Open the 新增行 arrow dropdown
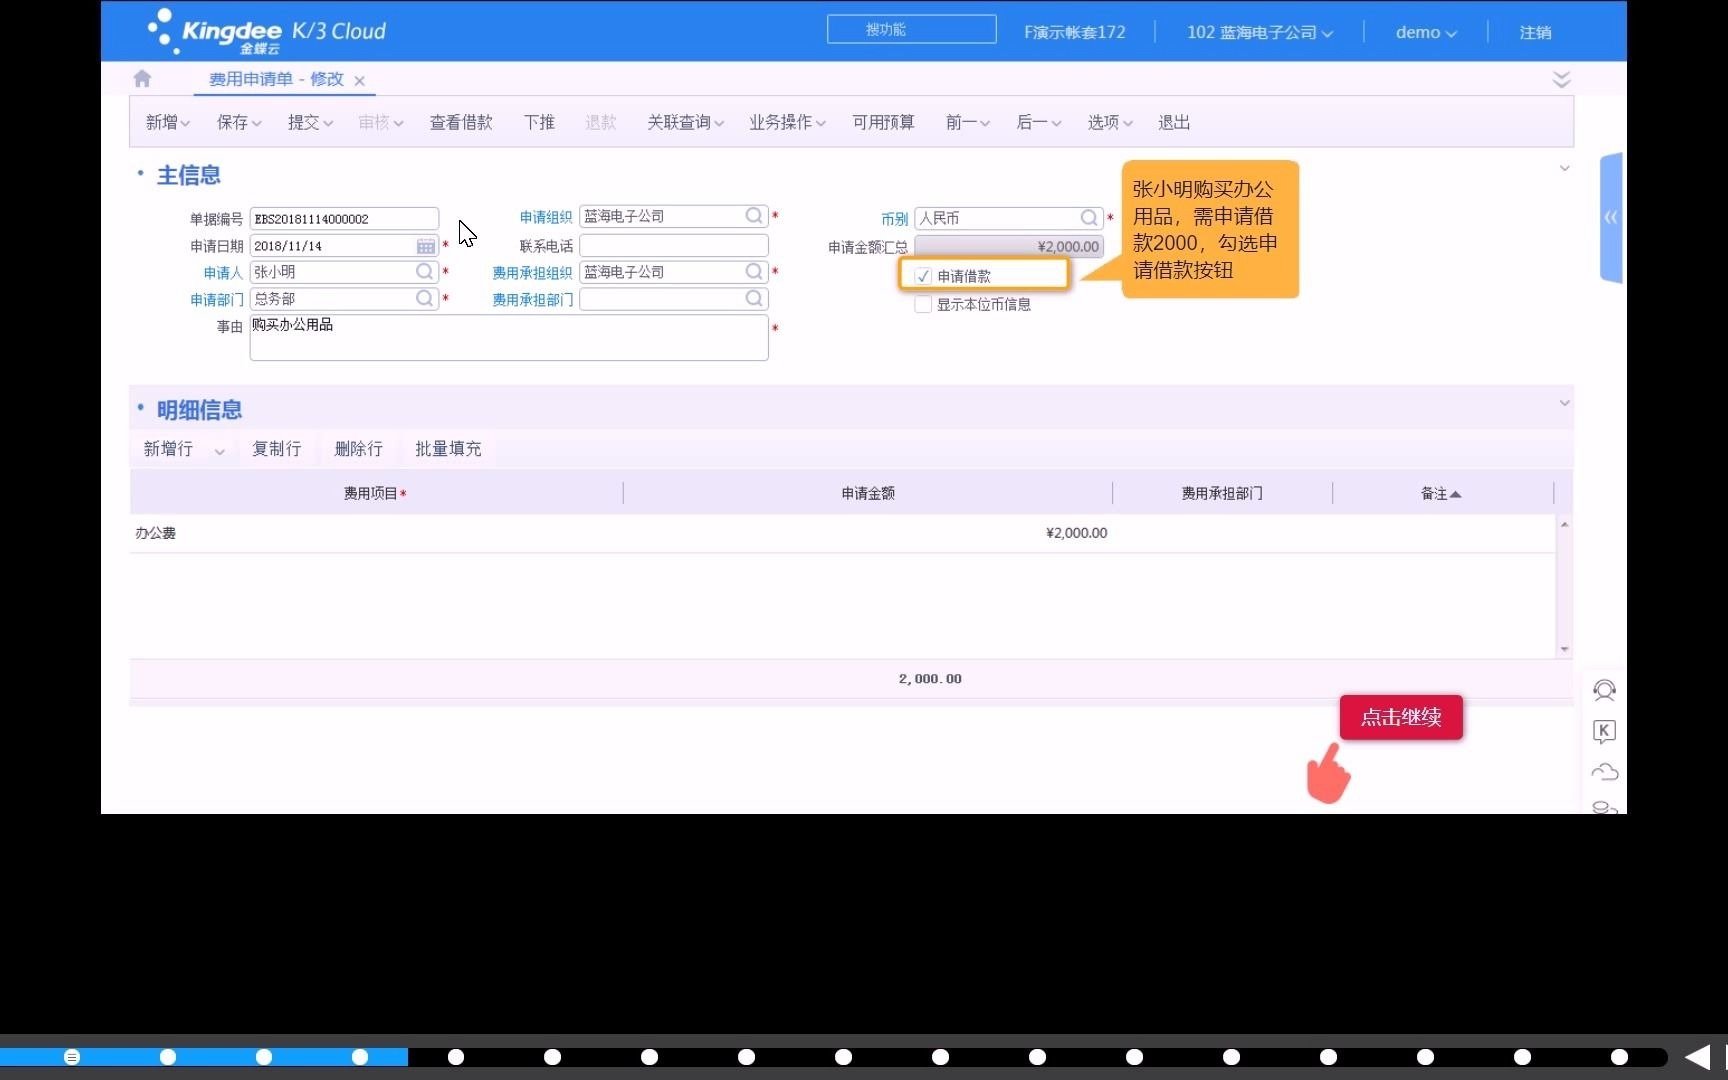 [x=219, y=451]
